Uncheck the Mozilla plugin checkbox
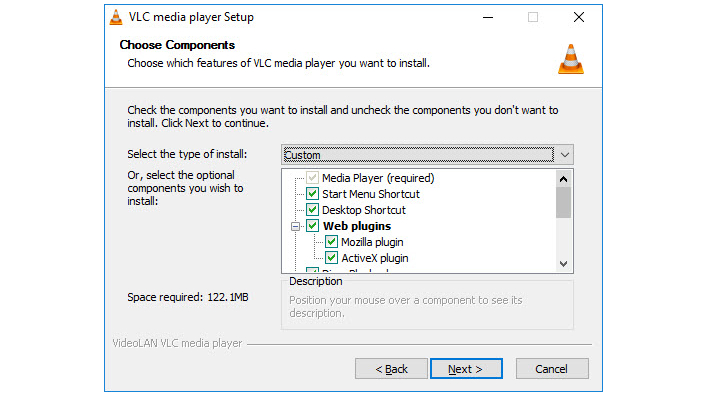Screen dimensions: 705x397 click(331, 242)
